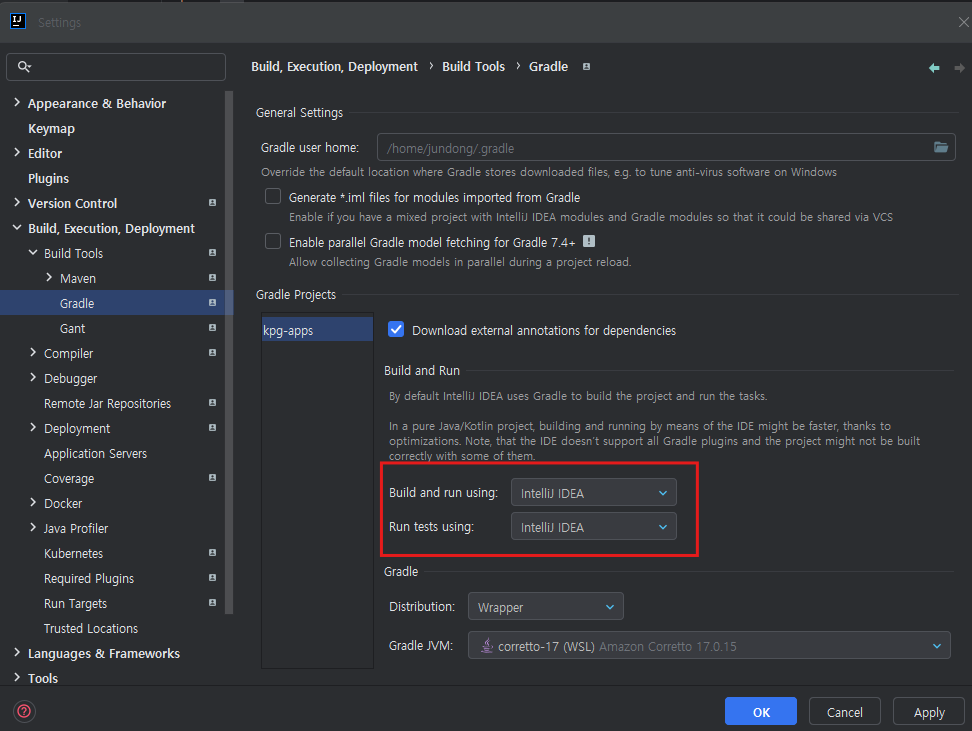Expand Appearance & Behavior tree node
The image size is (972, 731).
click(x=17, y=103)
